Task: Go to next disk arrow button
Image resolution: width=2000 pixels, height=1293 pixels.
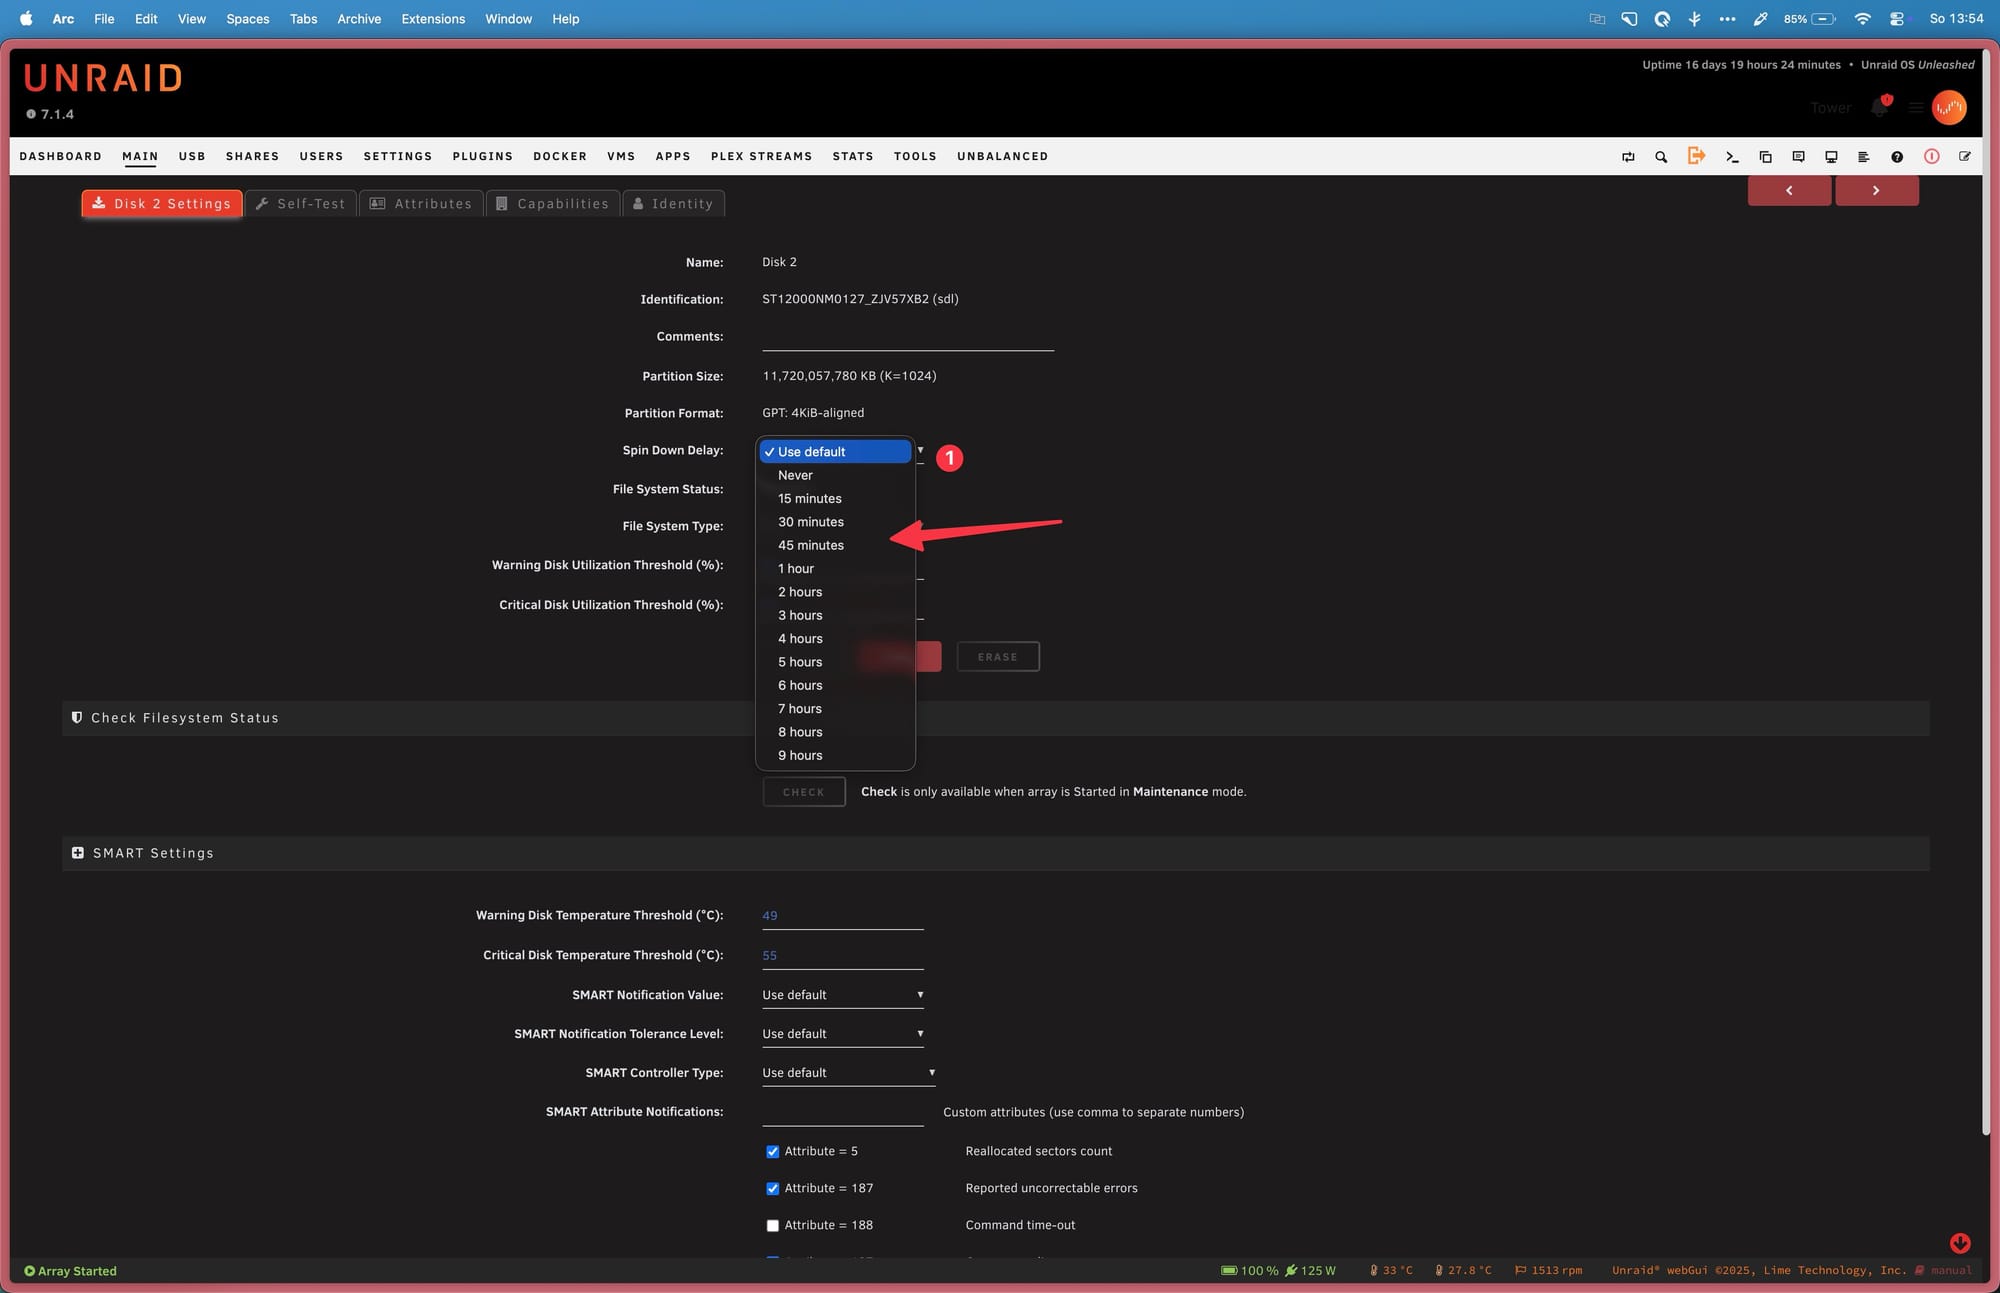Action: pos(1876,191)
